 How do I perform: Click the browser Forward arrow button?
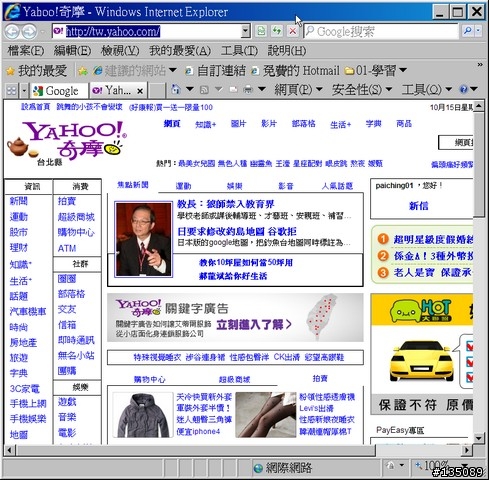pyautogui.click(x=29, y=32)
